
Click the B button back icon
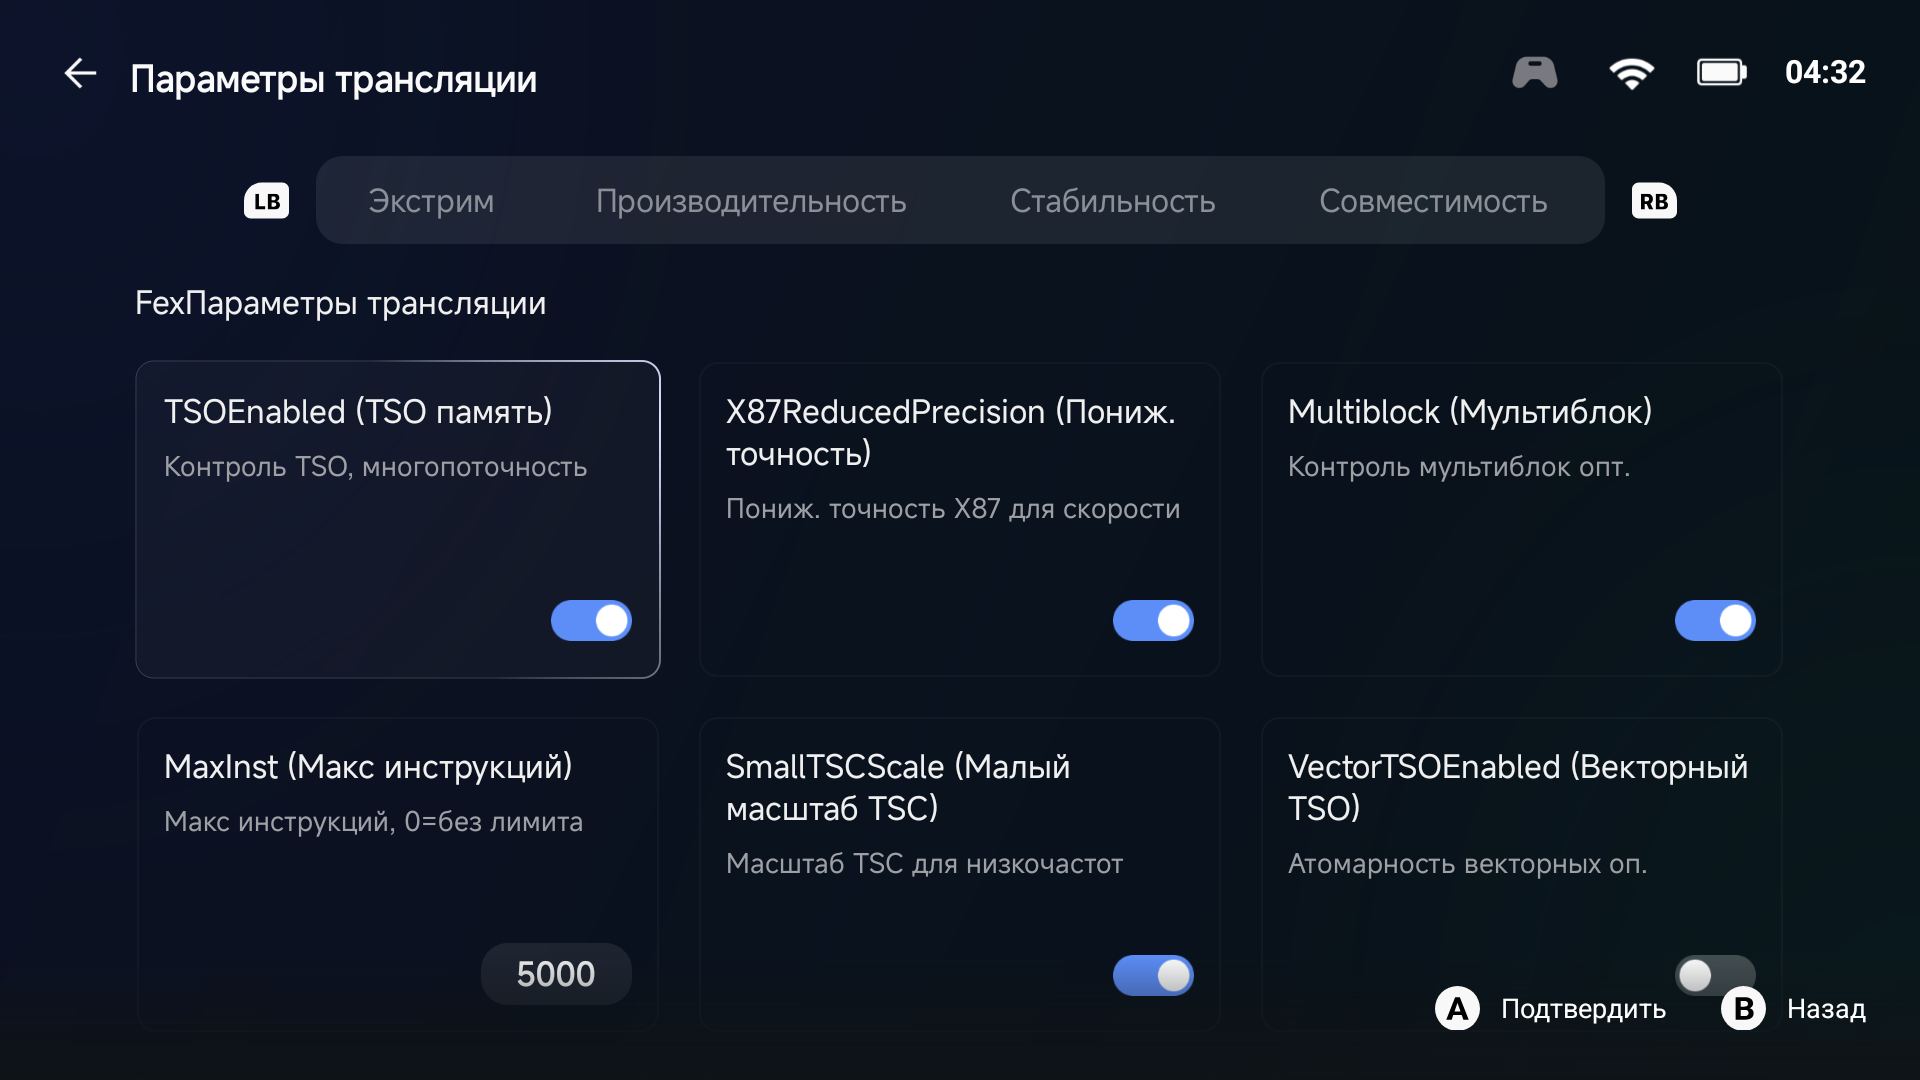pyautogui.click(x=1743, y=1009)
